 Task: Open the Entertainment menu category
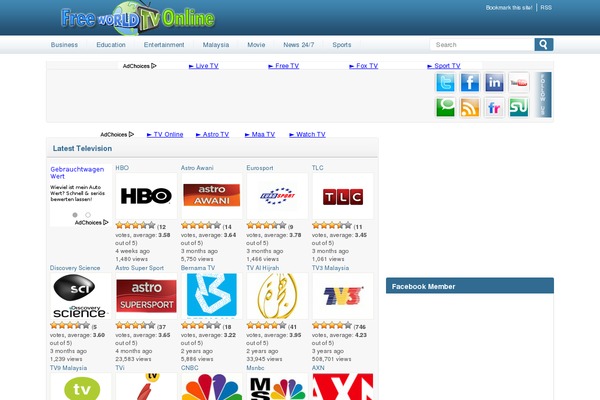pos(164,45)
